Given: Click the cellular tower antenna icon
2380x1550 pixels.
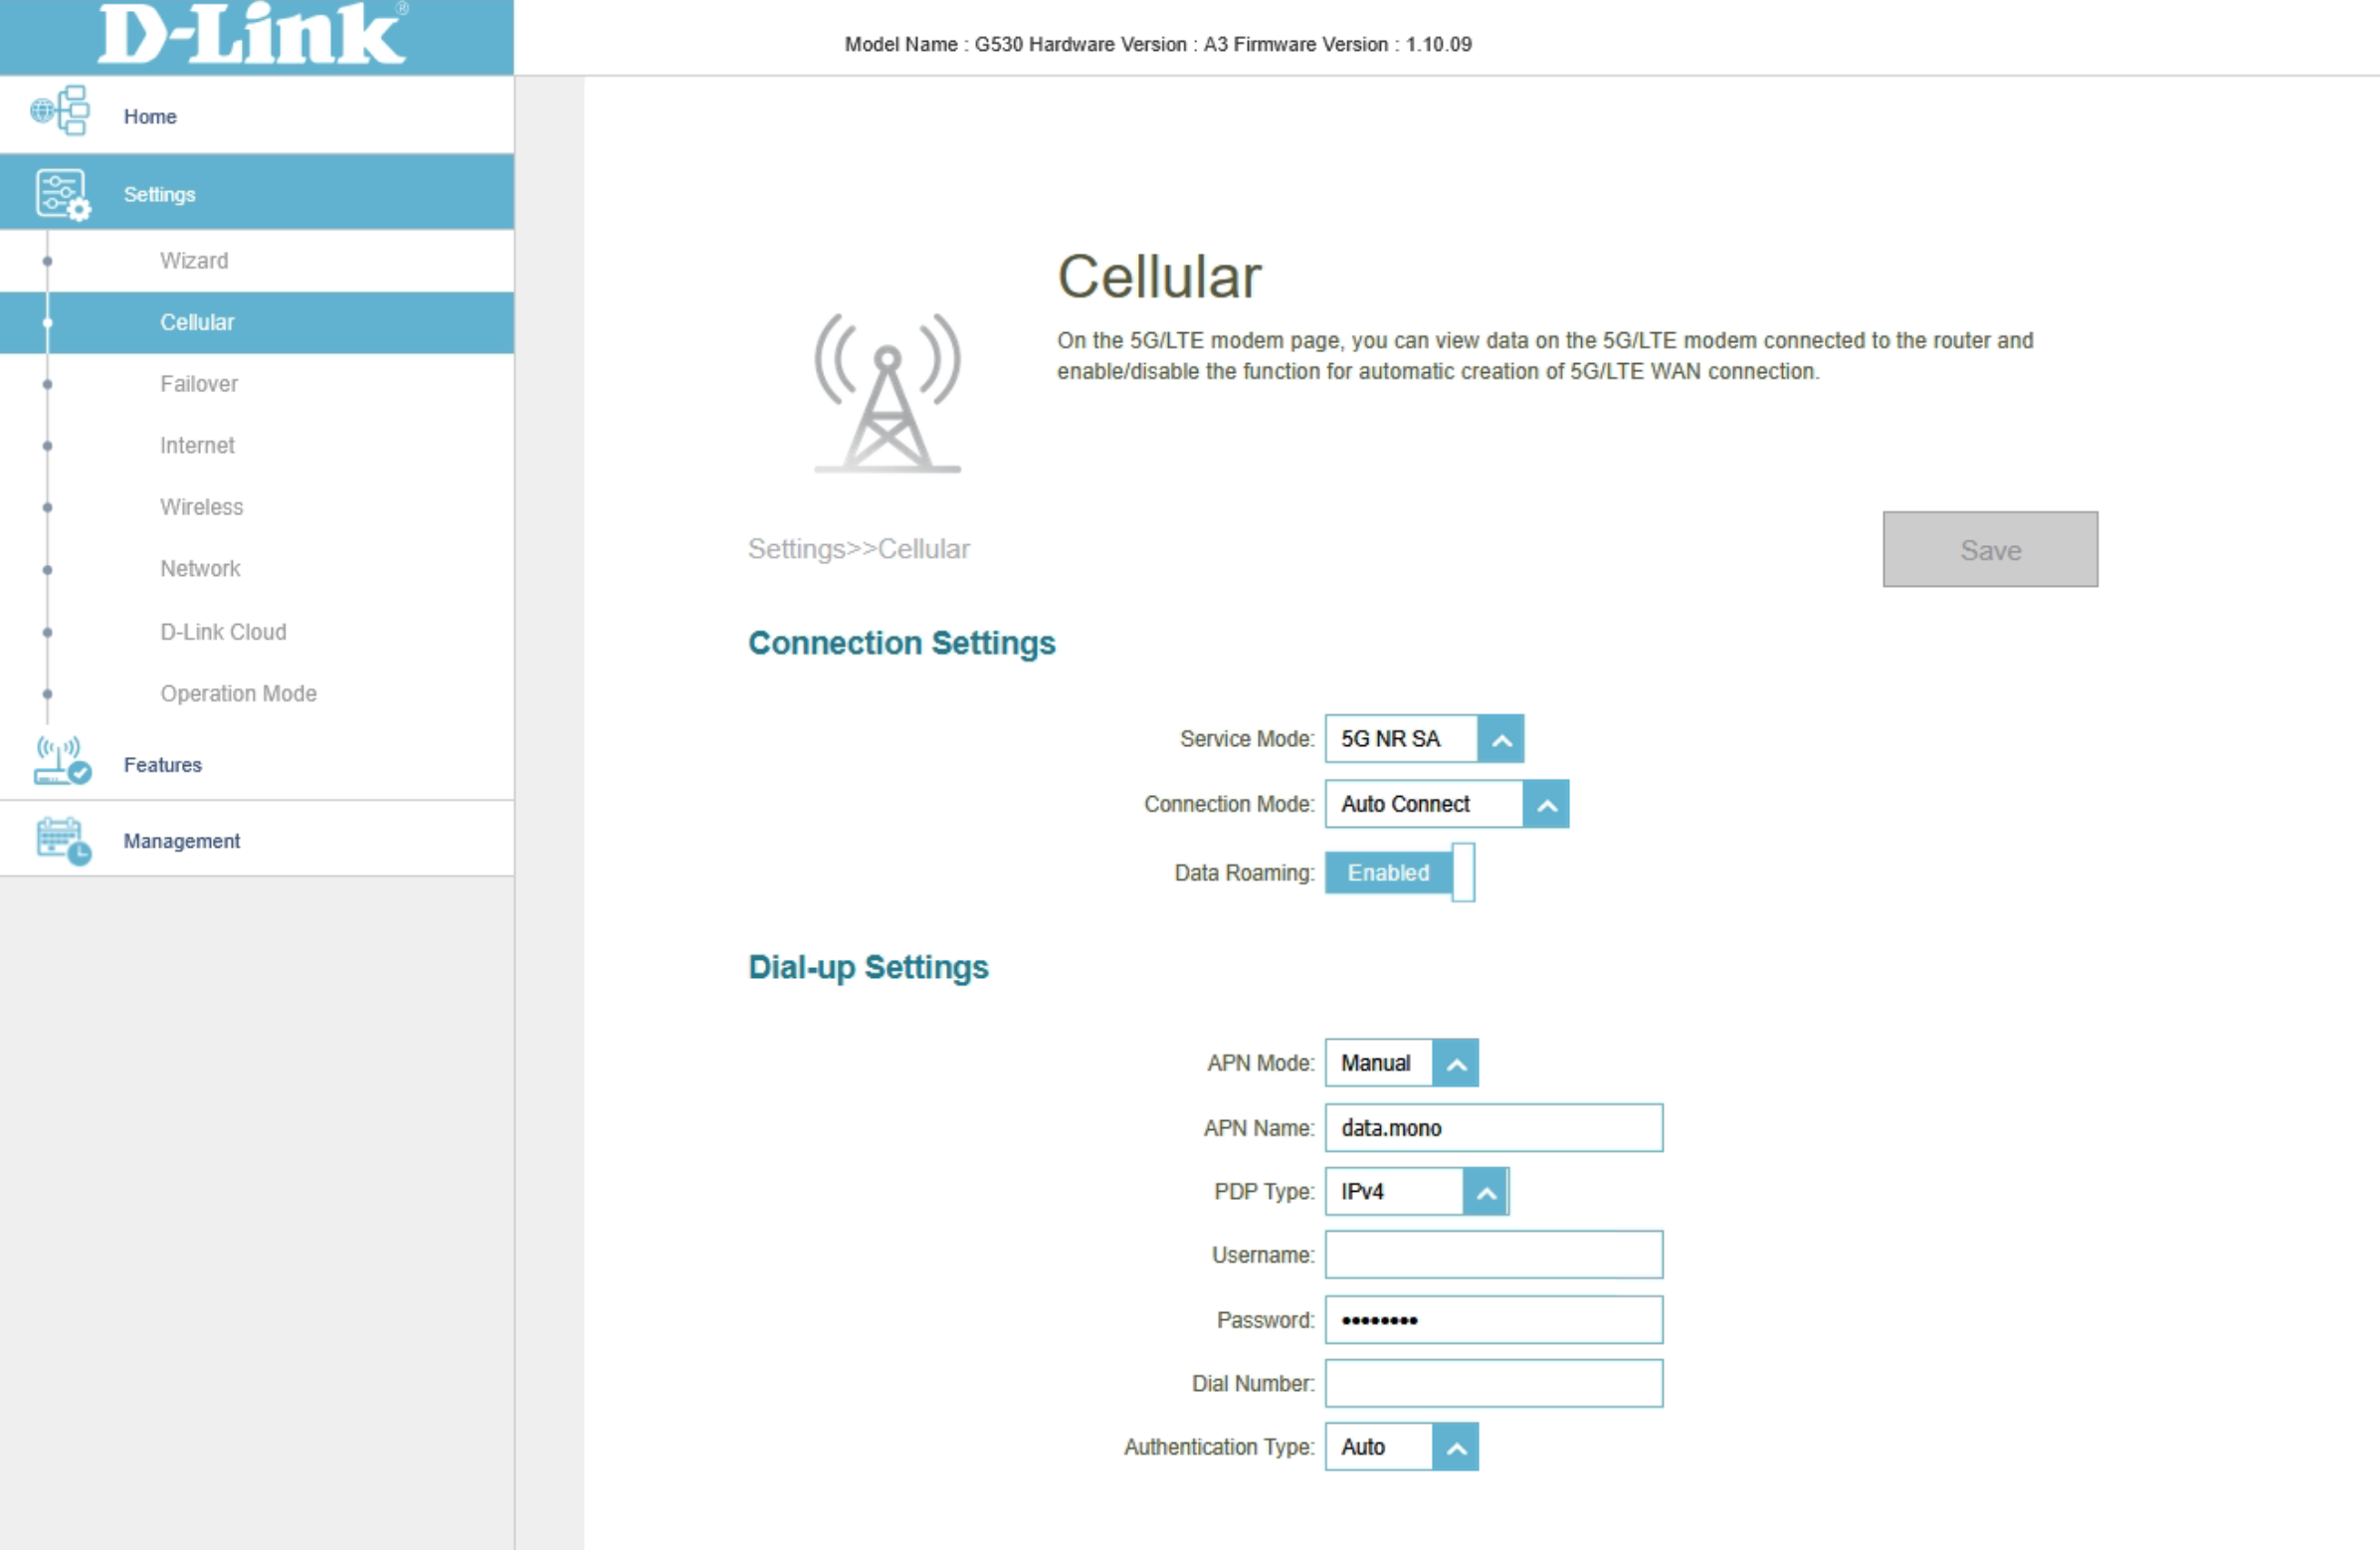Looking at the screenshot, I should click(887, 393).
